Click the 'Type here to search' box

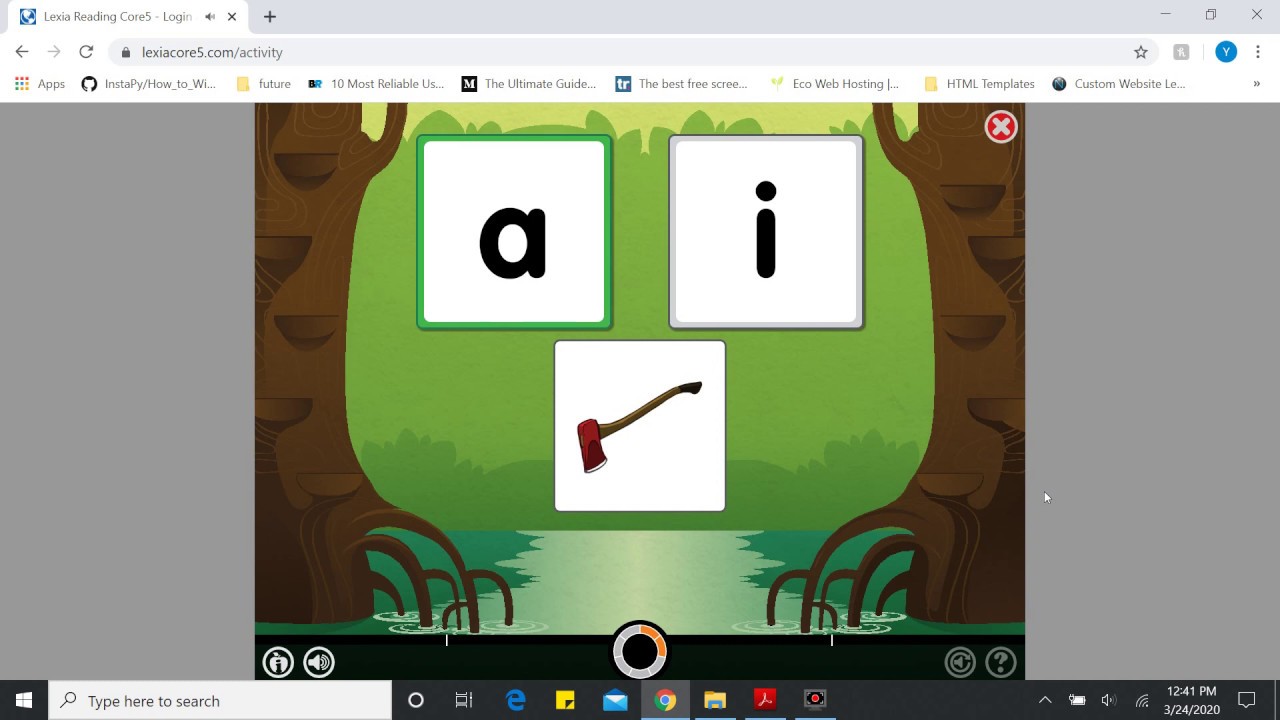coord(220,700)
